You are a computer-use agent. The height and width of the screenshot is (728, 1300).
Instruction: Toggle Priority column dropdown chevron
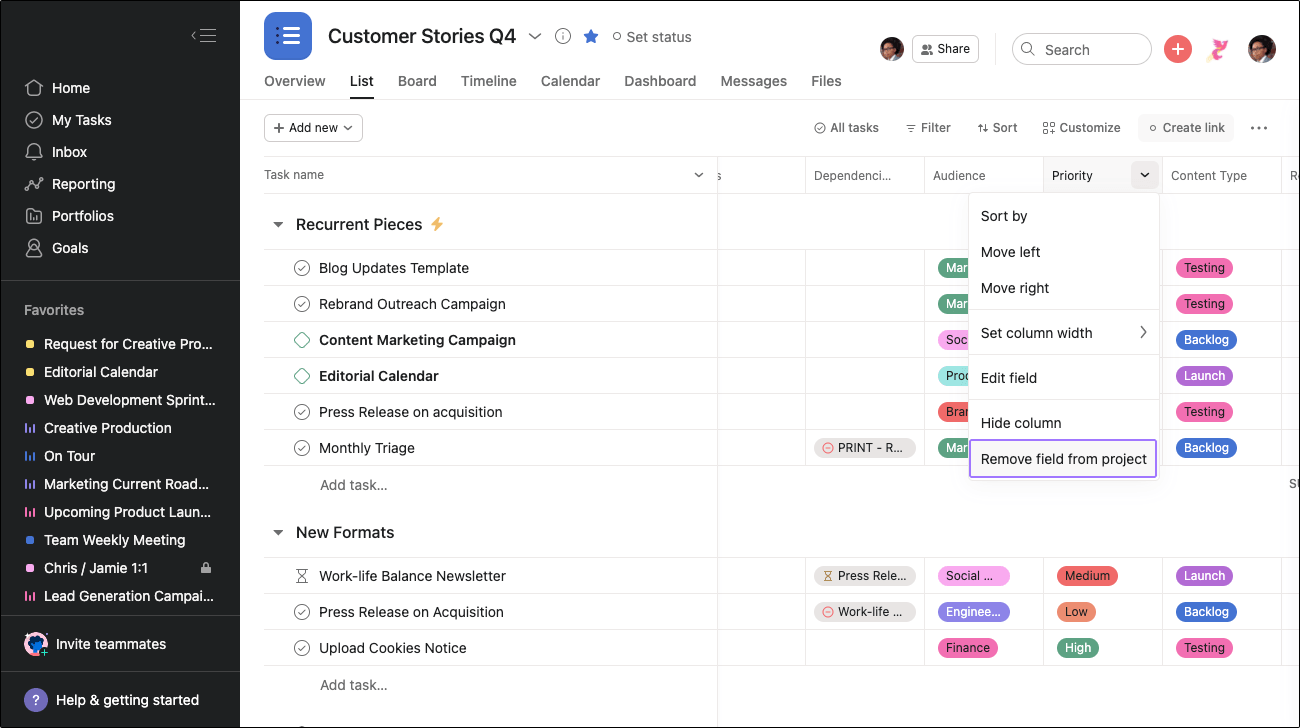click(1145, 175)
